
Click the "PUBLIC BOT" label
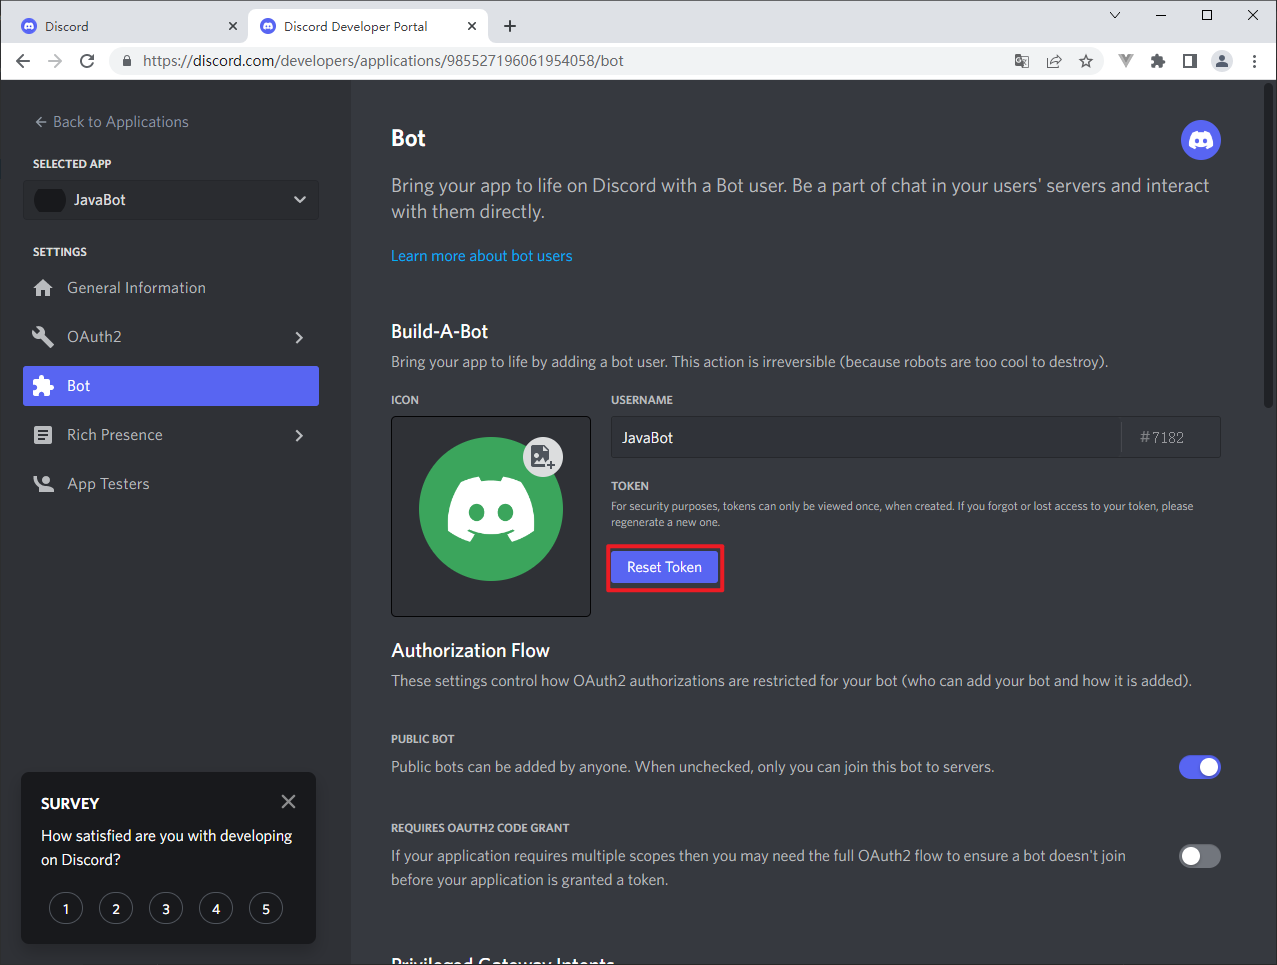coord(423,739)
